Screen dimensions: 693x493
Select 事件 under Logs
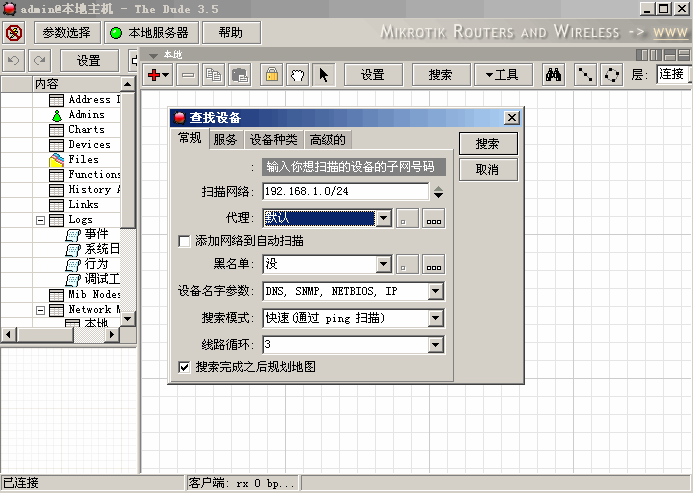click(x=96, y=234)
